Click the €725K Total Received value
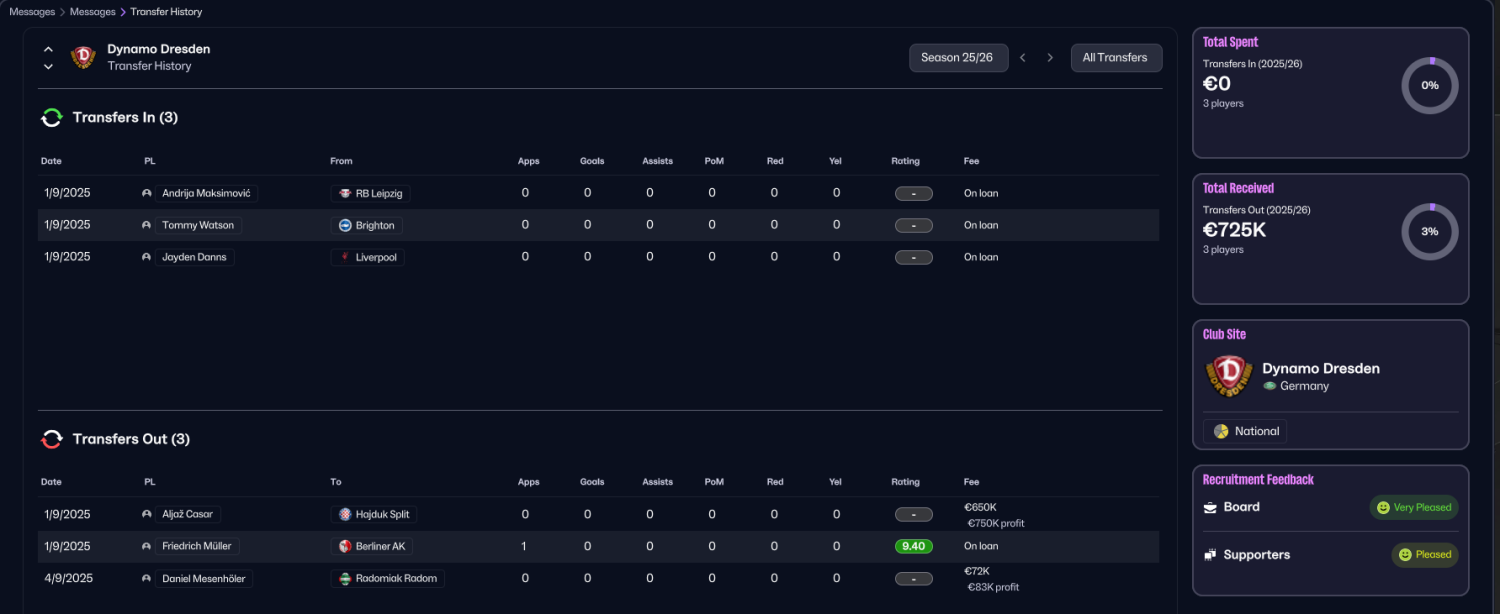 tap(1236, 230)
